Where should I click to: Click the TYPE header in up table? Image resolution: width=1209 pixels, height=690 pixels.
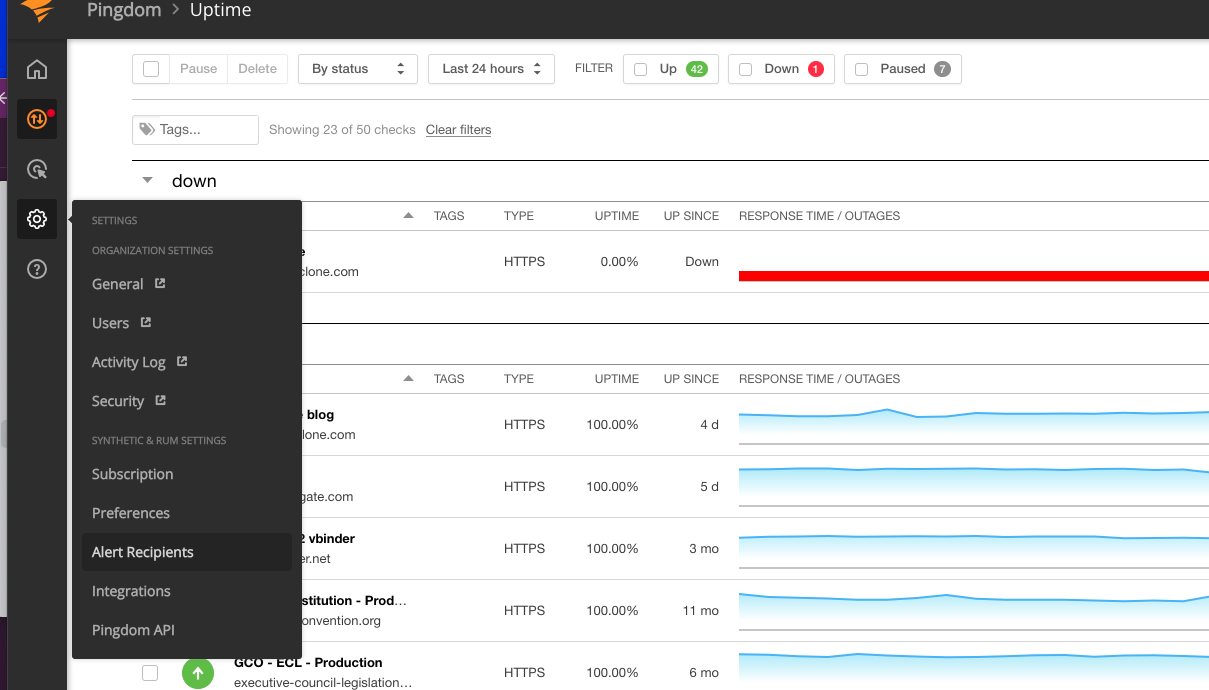519,379
